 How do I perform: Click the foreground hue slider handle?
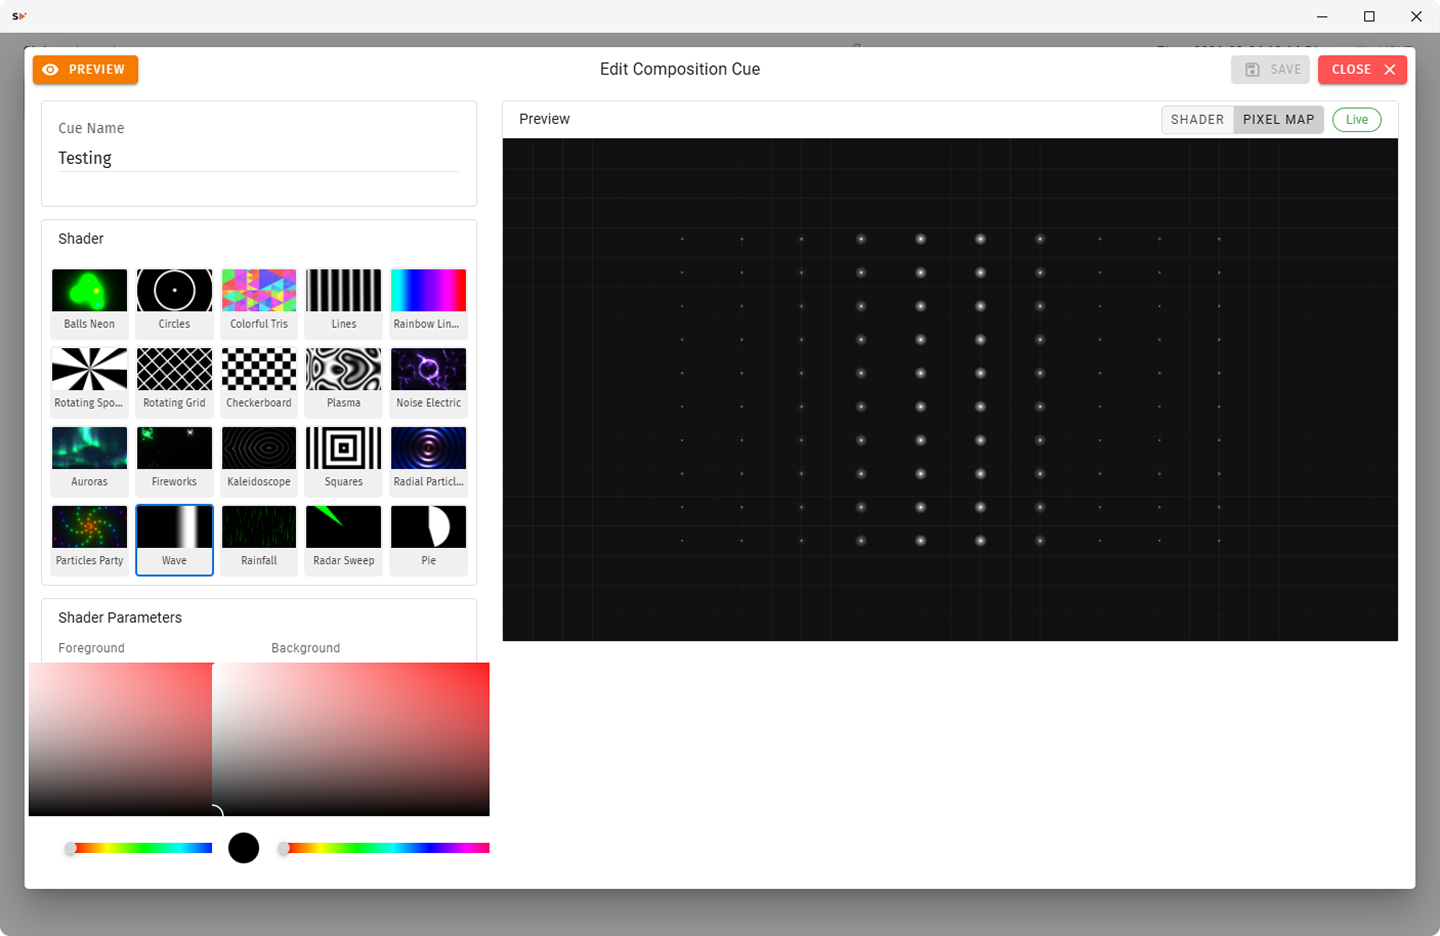(x=71, y=848)
